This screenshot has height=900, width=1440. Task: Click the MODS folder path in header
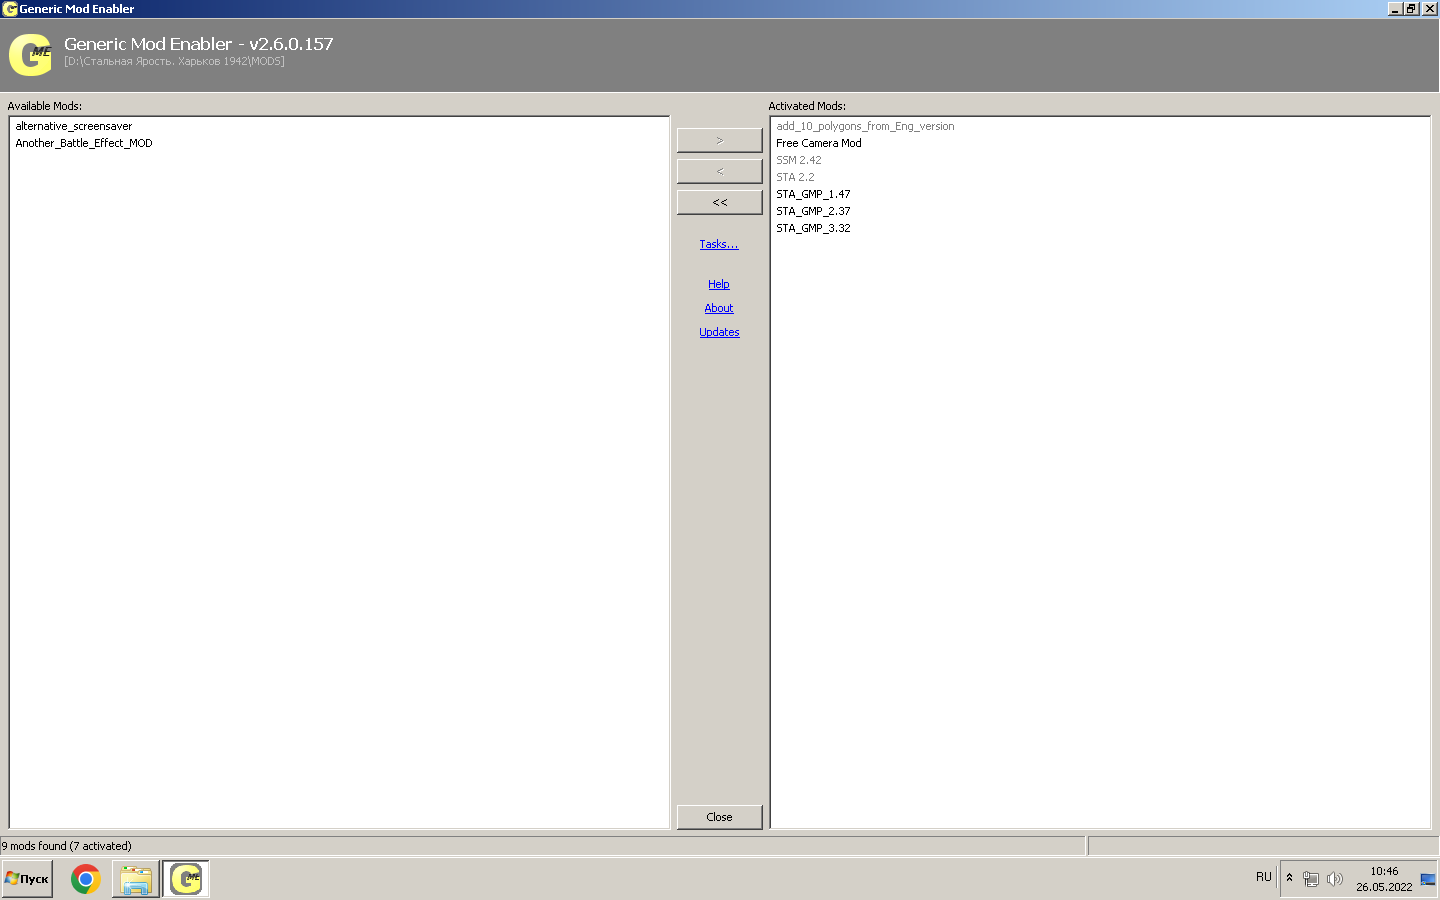(174, 62)
